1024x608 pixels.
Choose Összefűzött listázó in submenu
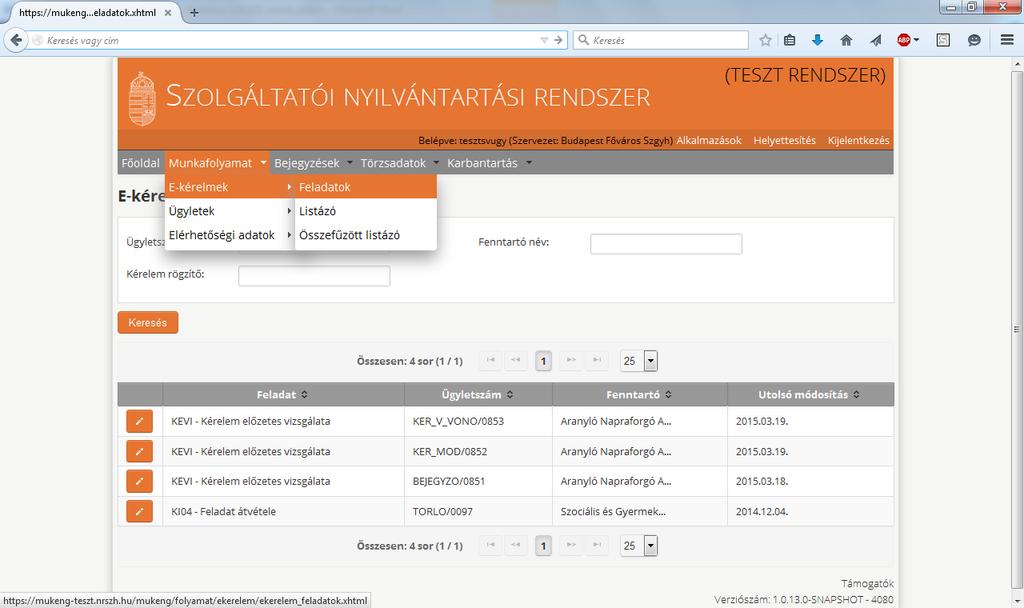click(x=366, y=235)
